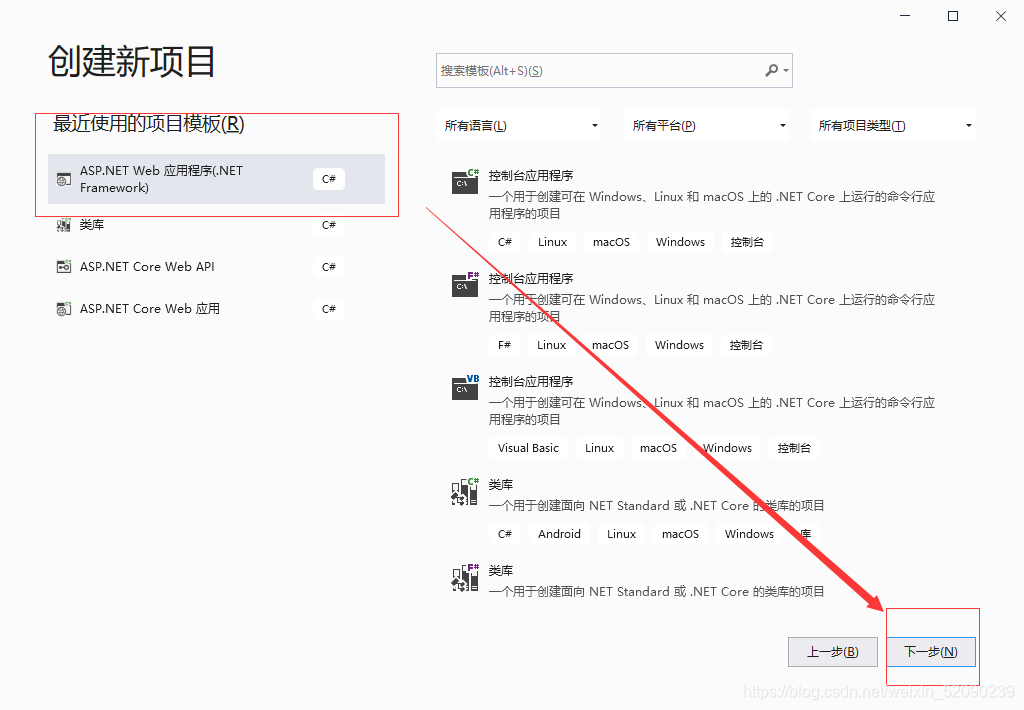
Task: Click macOS tag under F# console app
Action: (610, 345)
